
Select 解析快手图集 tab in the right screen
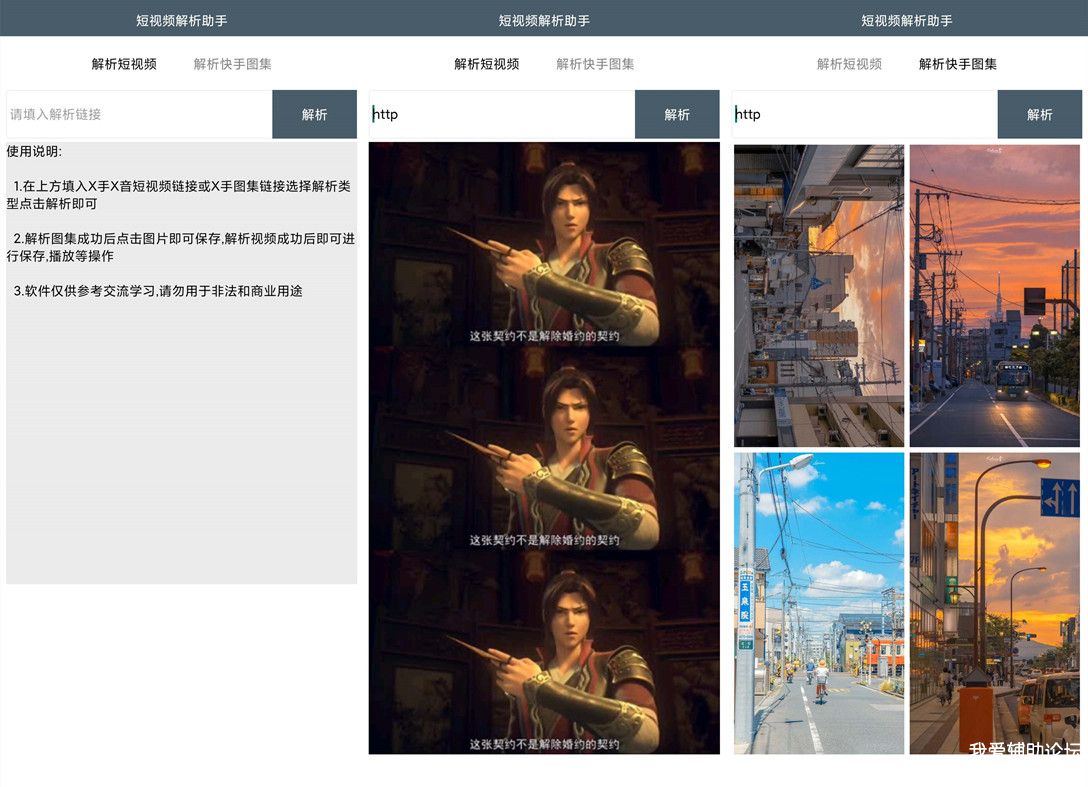[x=958, y=64]
